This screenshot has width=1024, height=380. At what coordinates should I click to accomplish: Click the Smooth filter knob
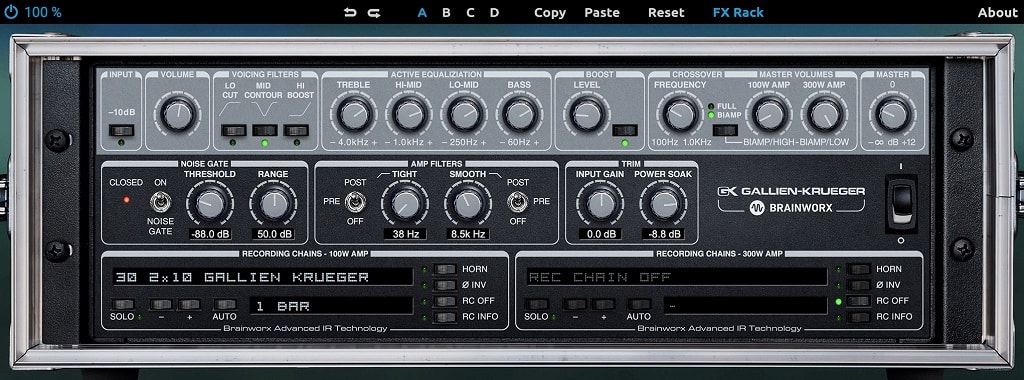coord(468,204)
